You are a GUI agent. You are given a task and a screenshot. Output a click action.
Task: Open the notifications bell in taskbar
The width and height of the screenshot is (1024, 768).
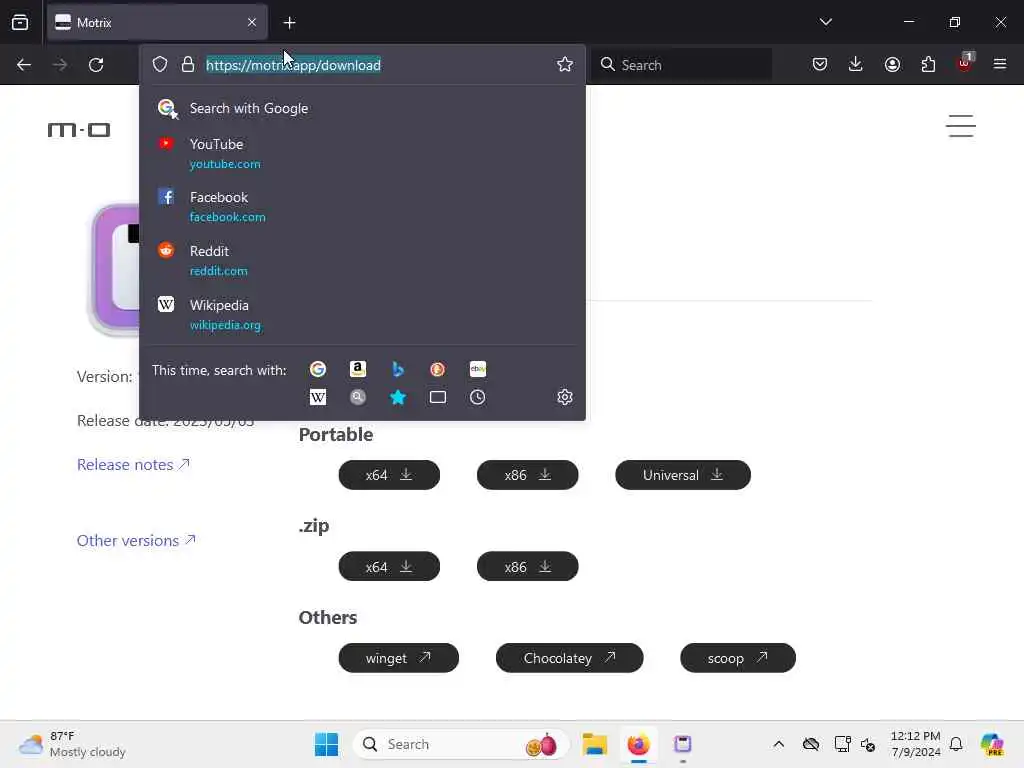tap(956, 744)
